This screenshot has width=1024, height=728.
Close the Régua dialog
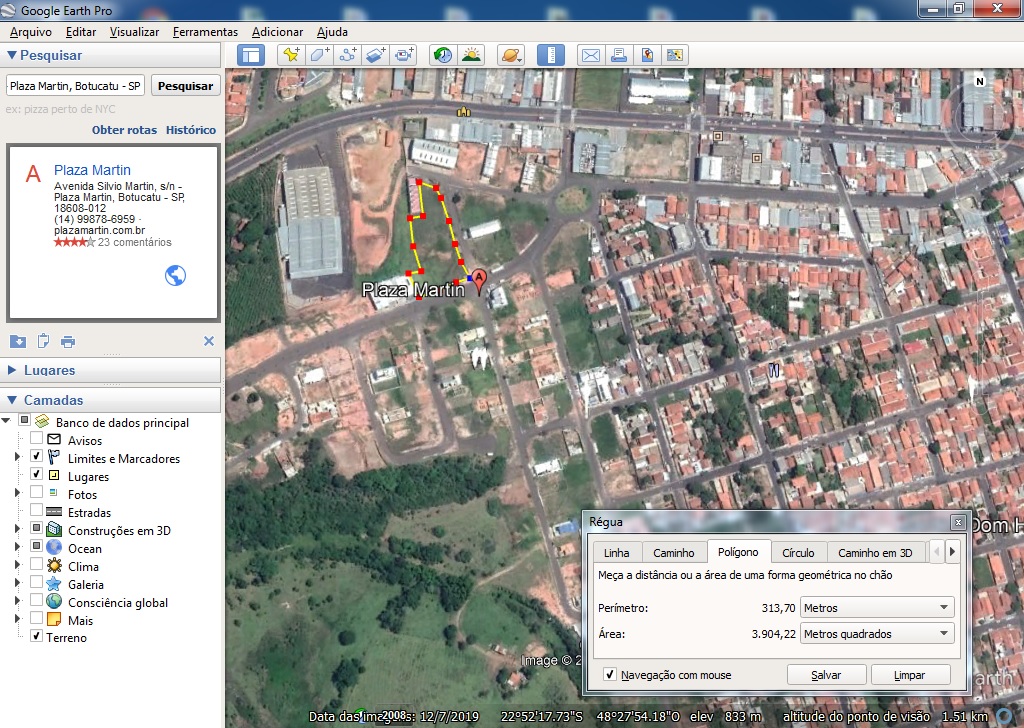pyautogui.click(x=958, y=522)
